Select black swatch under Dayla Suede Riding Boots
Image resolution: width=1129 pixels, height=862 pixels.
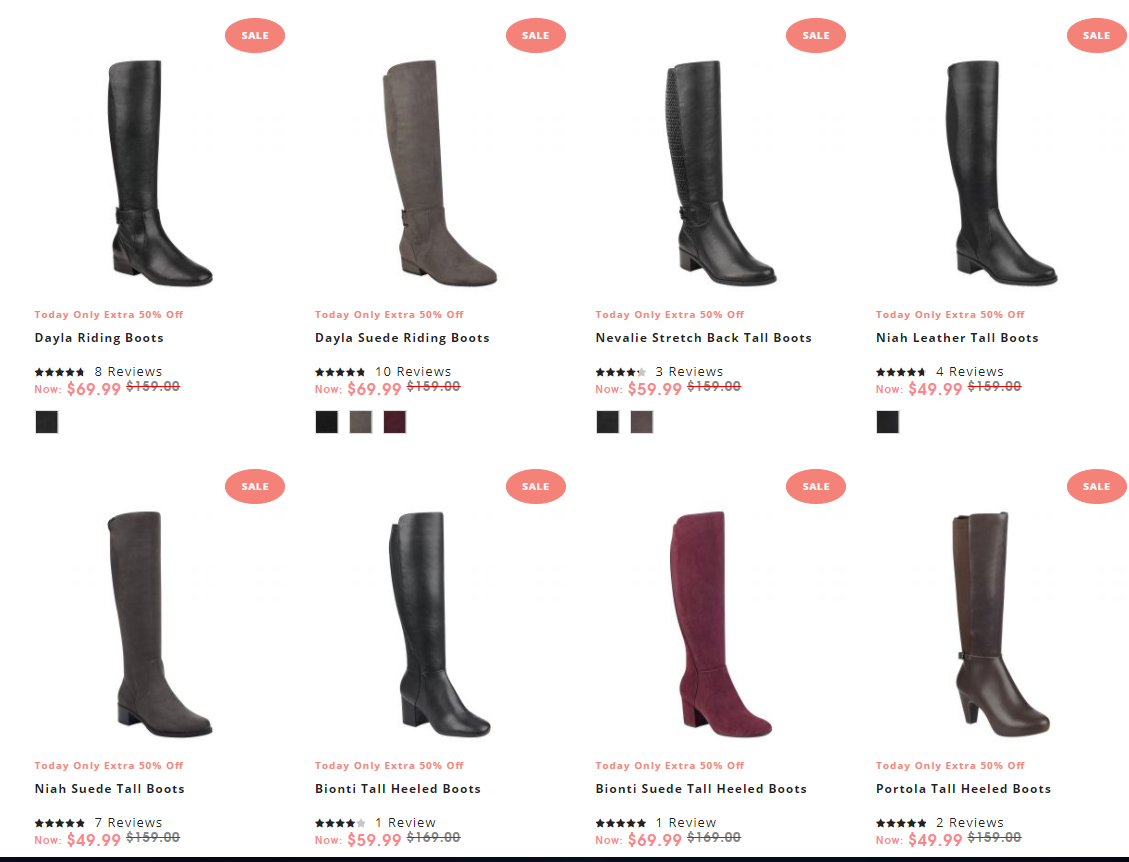pos(327,422)
